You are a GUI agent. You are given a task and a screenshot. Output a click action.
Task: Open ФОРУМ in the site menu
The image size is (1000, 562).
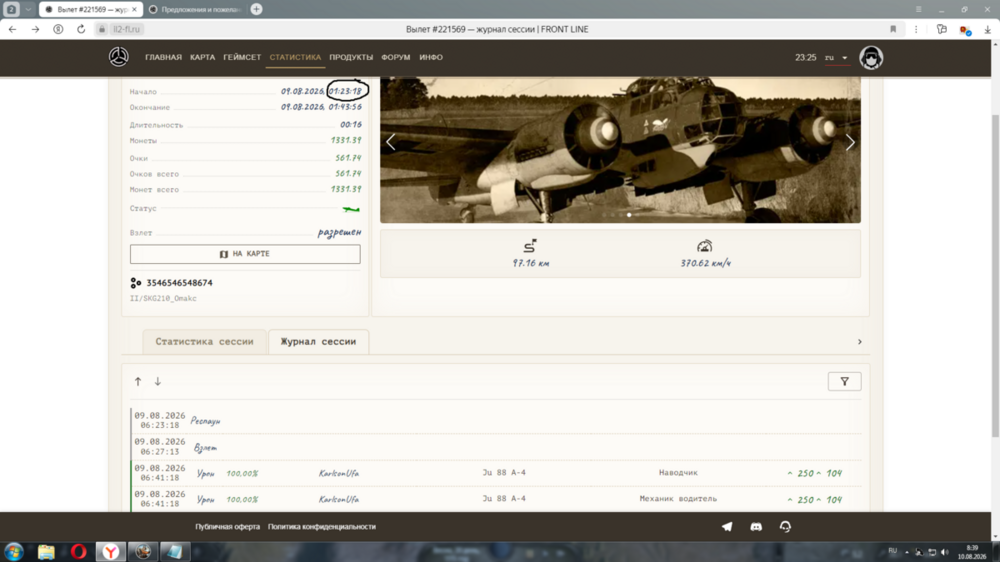point(395,57)
